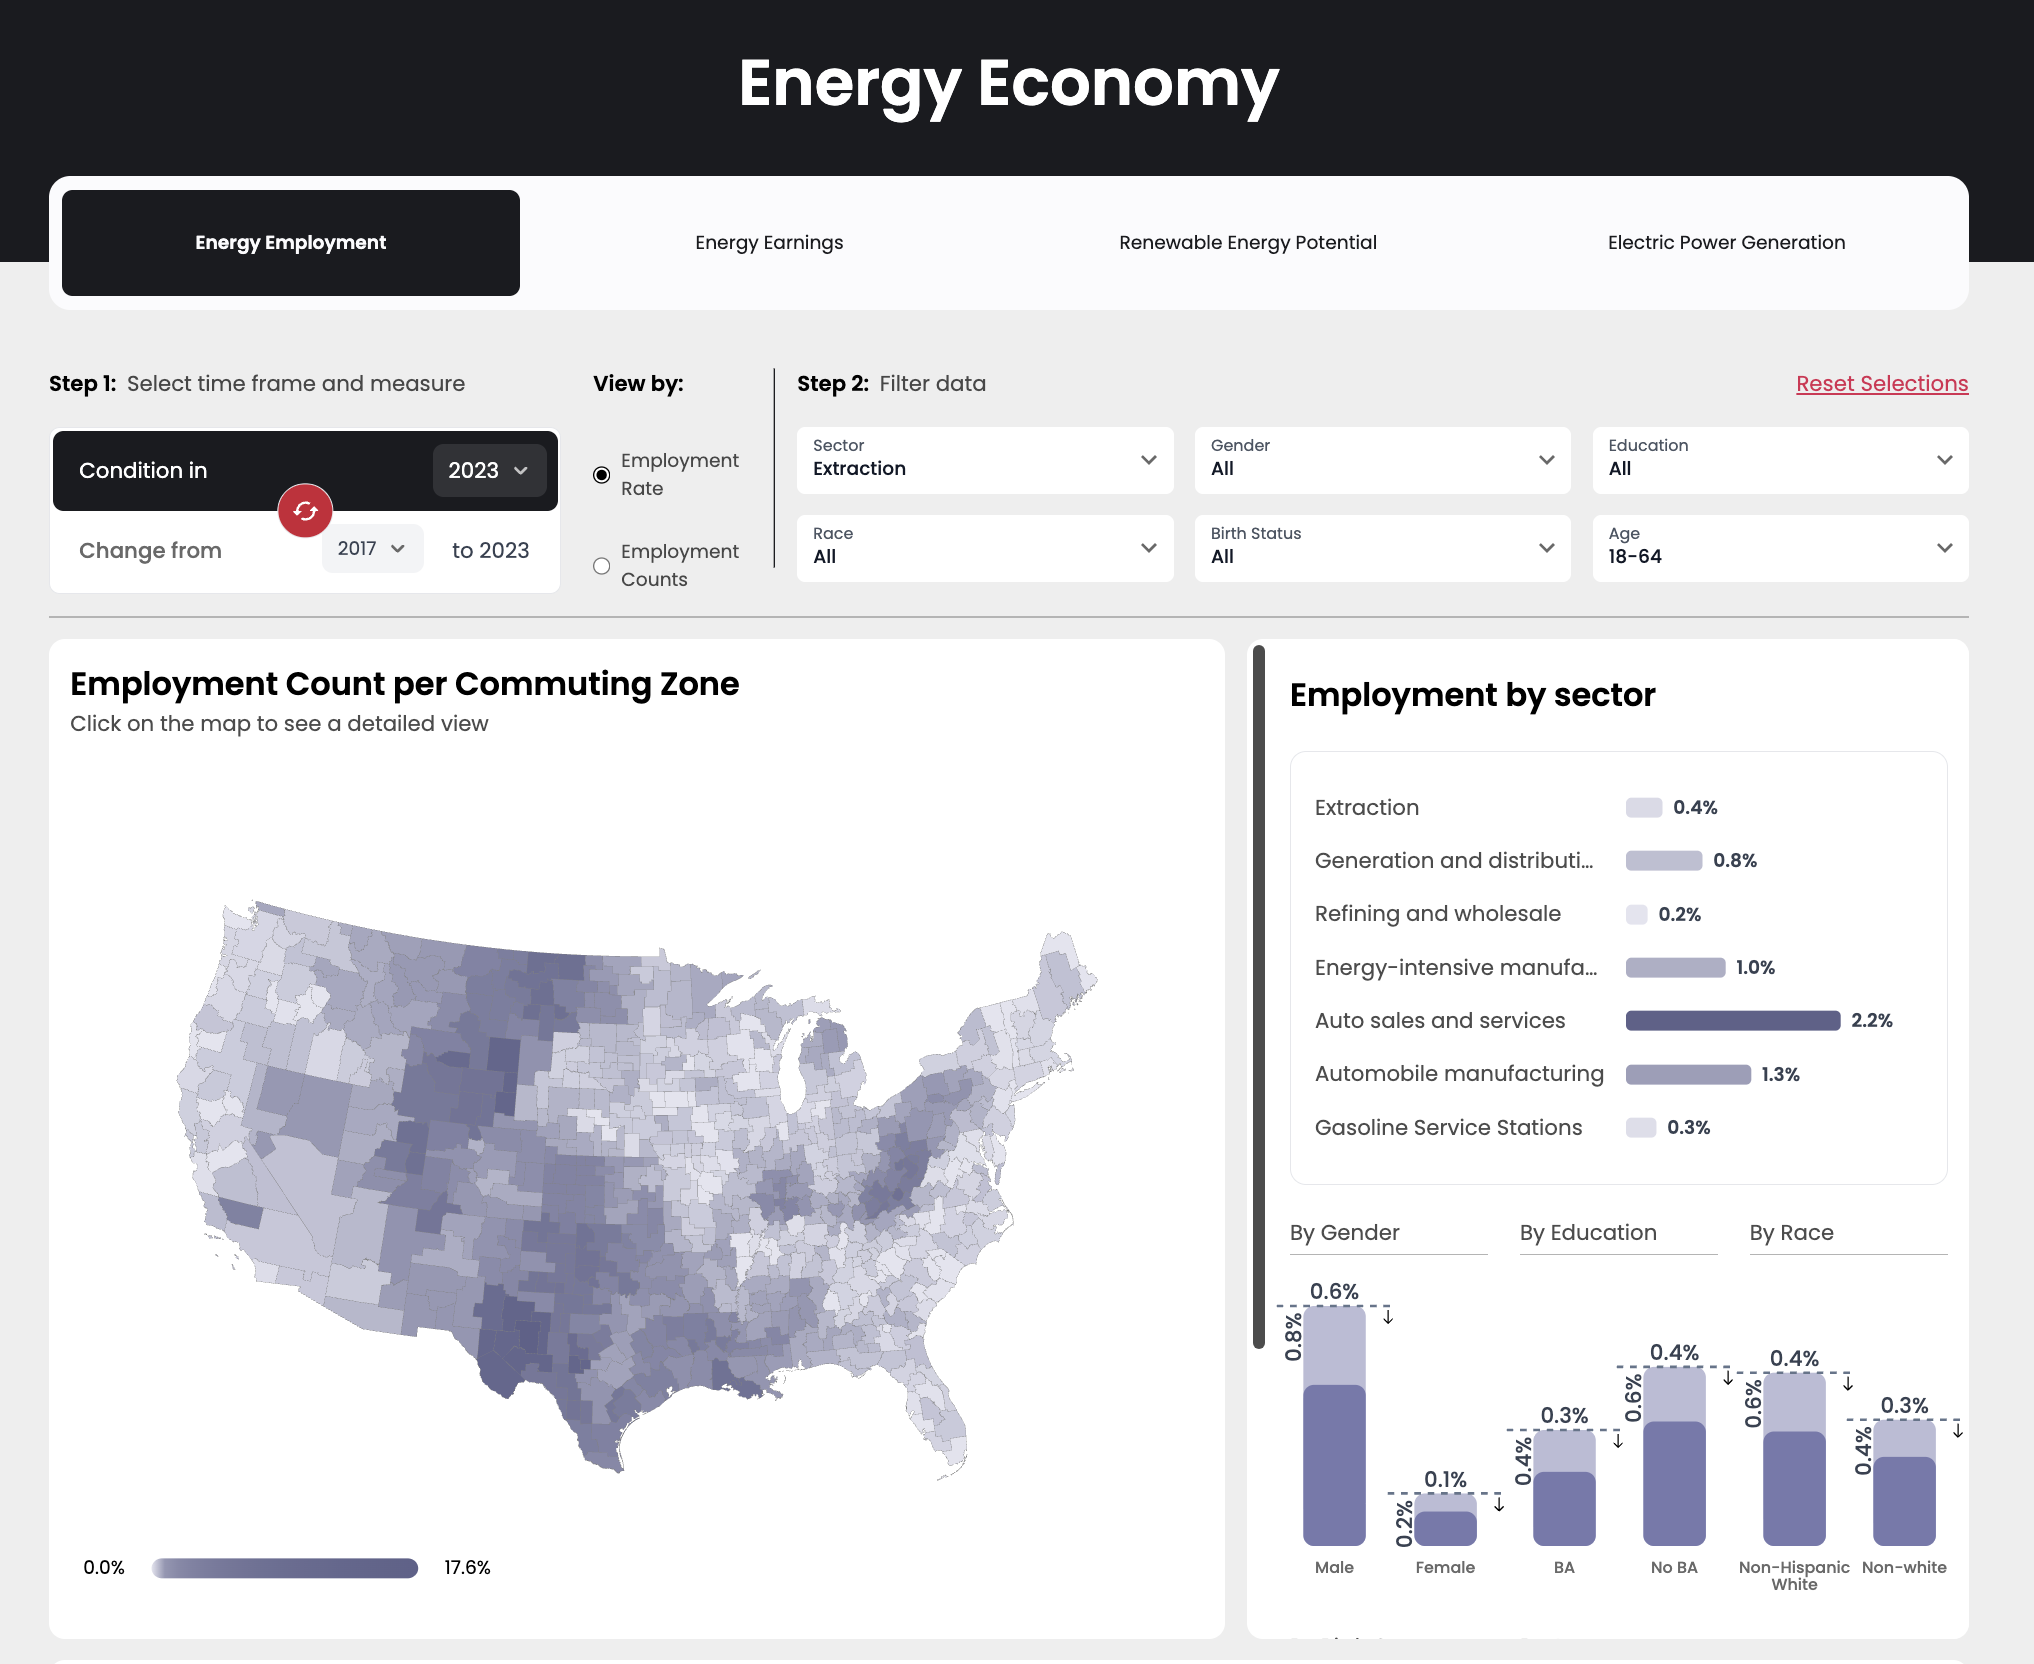Click down arrow beside Non-white bar
This screenshot has height=1664, width=2034.
tap(1957, 1430)
